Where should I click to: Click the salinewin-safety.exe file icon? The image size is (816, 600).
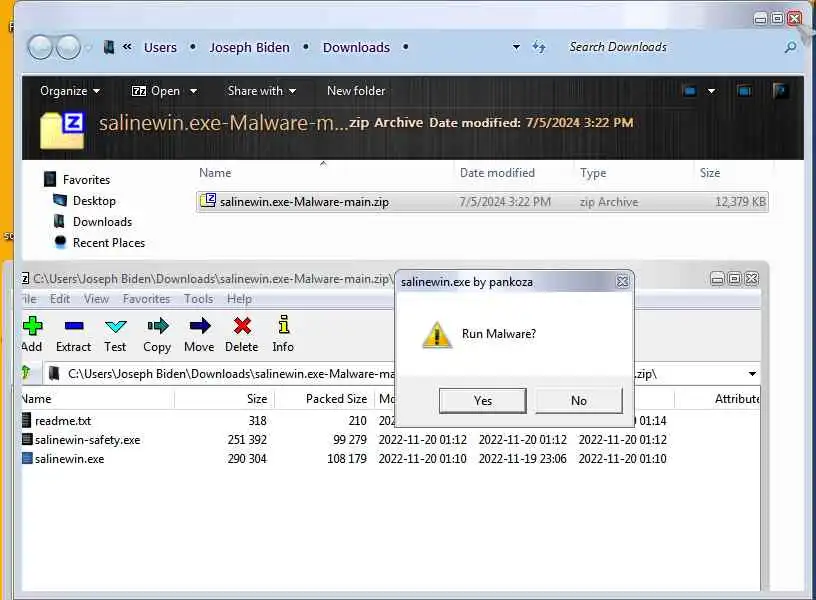click(27, 439)
